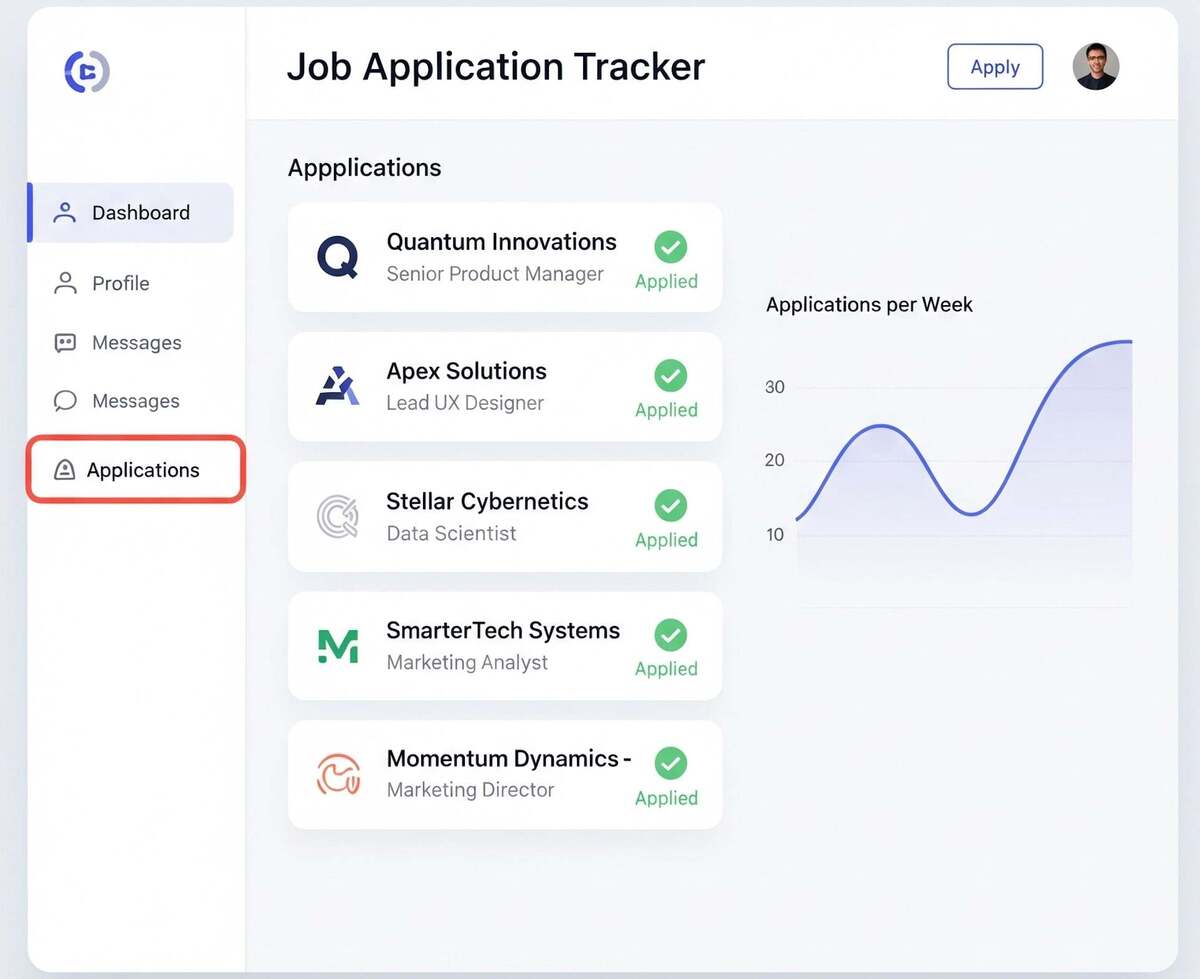Click the Applications sidebar icon
This screenshot has width=1200, height=979.
point(64,470)
